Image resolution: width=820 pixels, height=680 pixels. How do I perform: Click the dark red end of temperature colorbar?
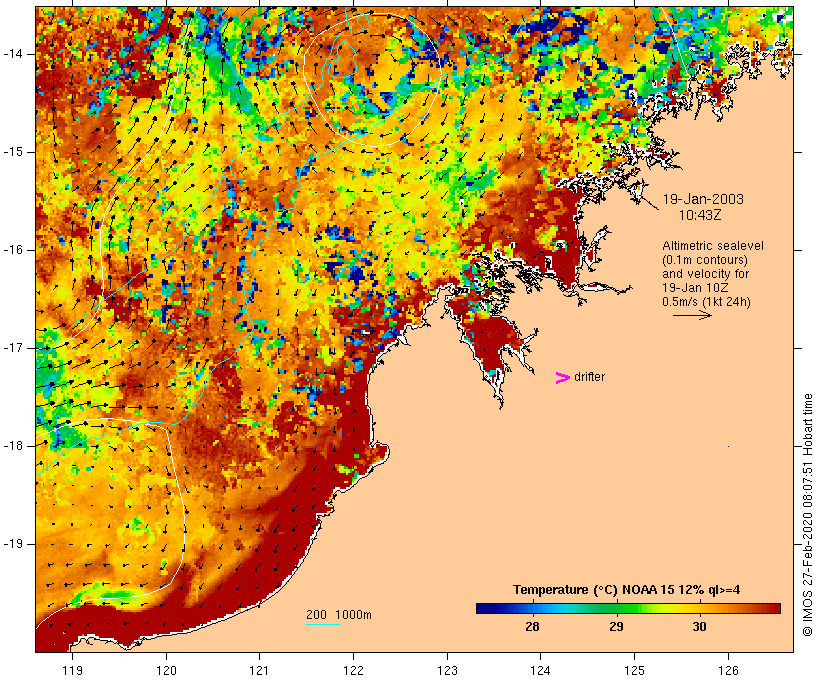pyautogui.click(x=774, y=608)
